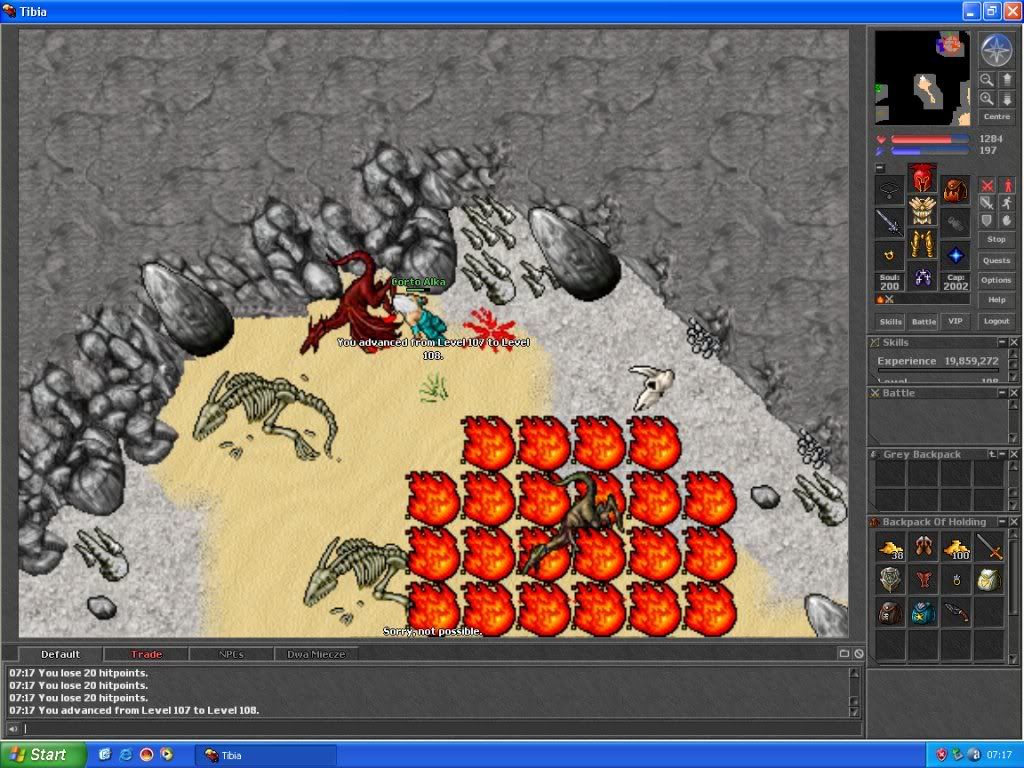
Task: Click the Centre minimap button
Action: tap(997, 117)
